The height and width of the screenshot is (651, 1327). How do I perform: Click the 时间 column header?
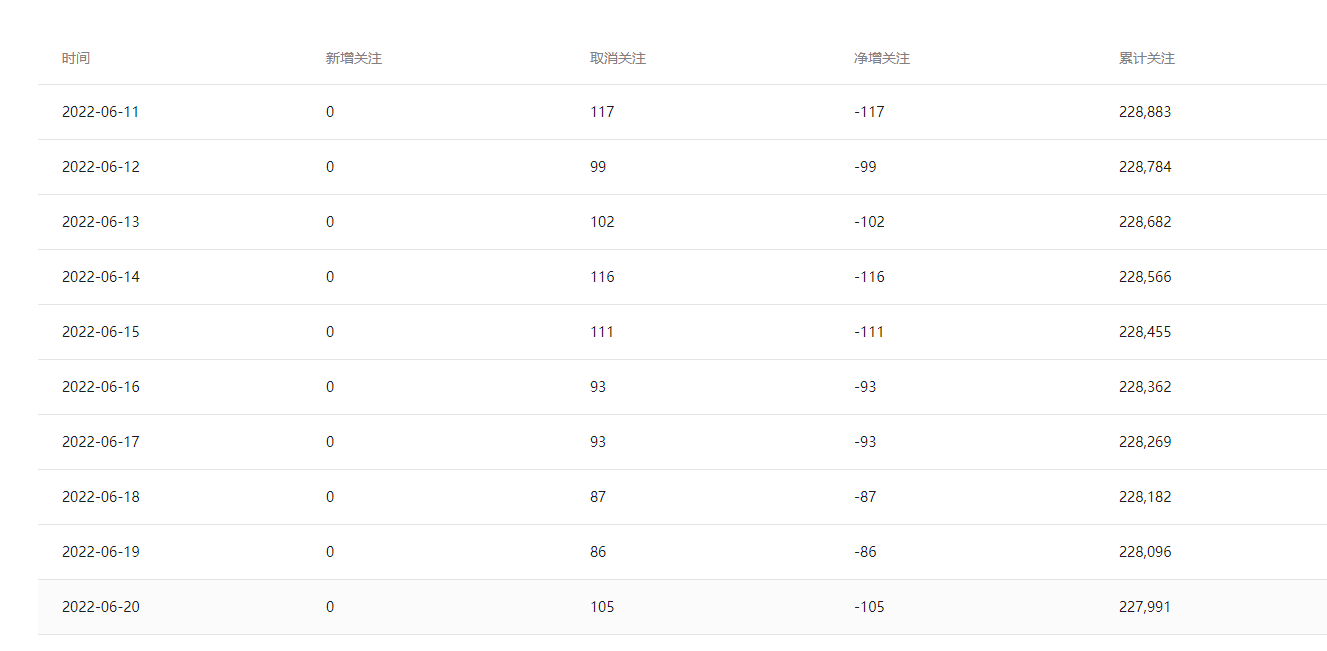click(x=76, y=59)
